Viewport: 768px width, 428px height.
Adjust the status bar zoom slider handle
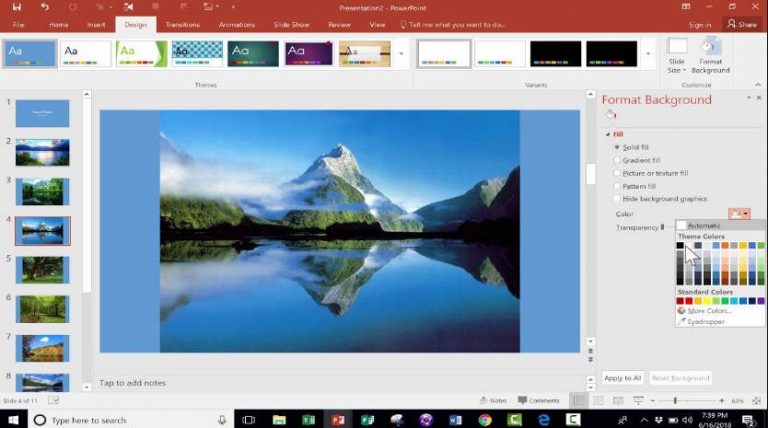click(675, 401)
